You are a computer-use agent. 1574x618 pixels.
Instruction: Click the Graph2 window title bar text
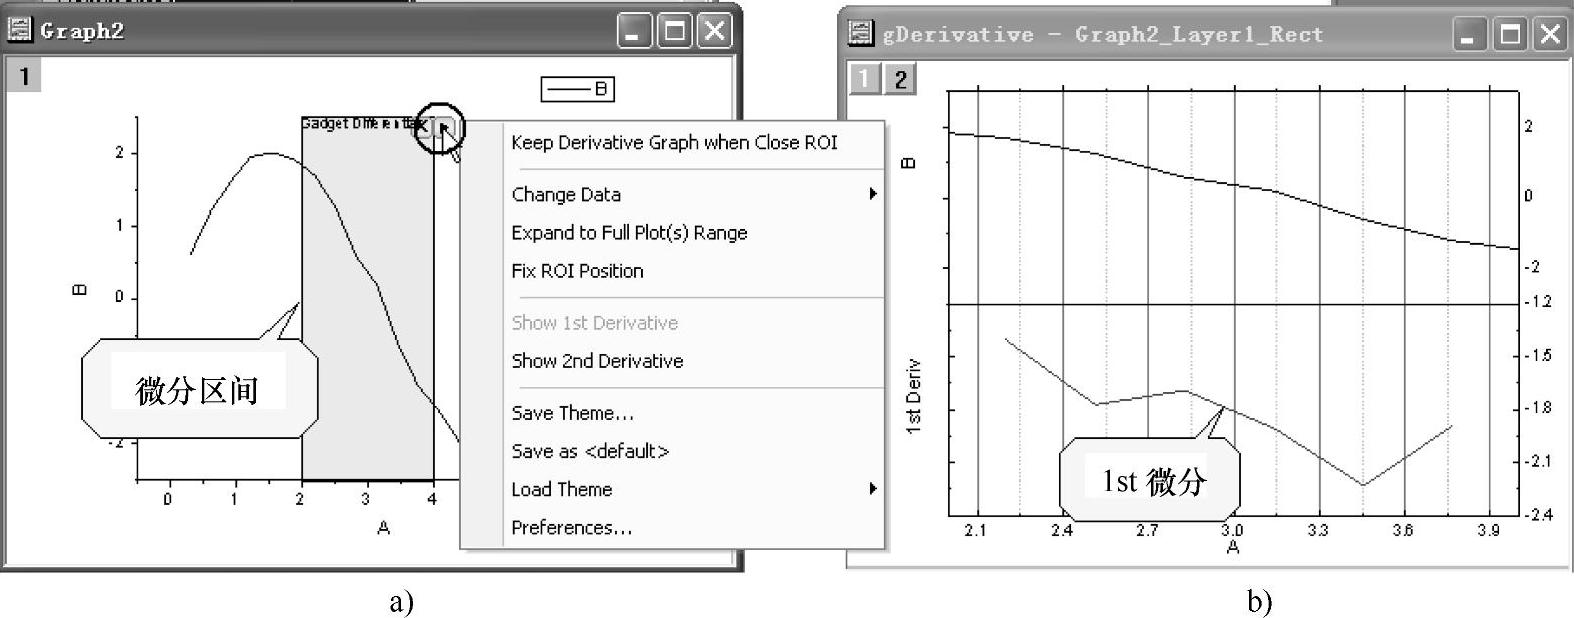pos(82,30)
